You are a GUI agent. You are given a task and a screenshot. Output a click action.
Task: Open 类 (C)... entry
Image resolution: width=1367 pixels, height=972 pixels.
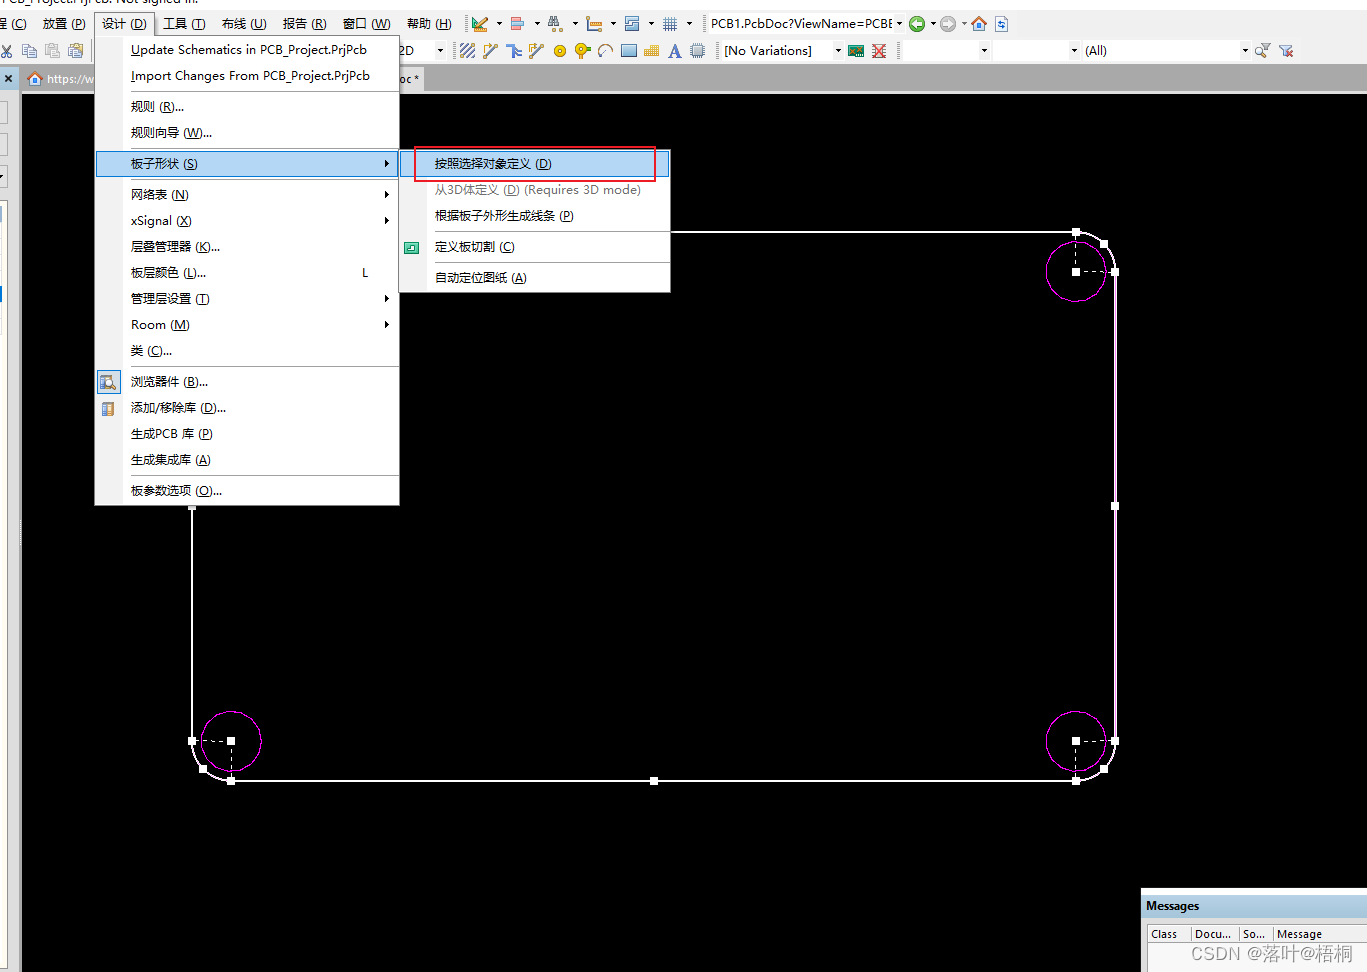(x=247, y=351)
